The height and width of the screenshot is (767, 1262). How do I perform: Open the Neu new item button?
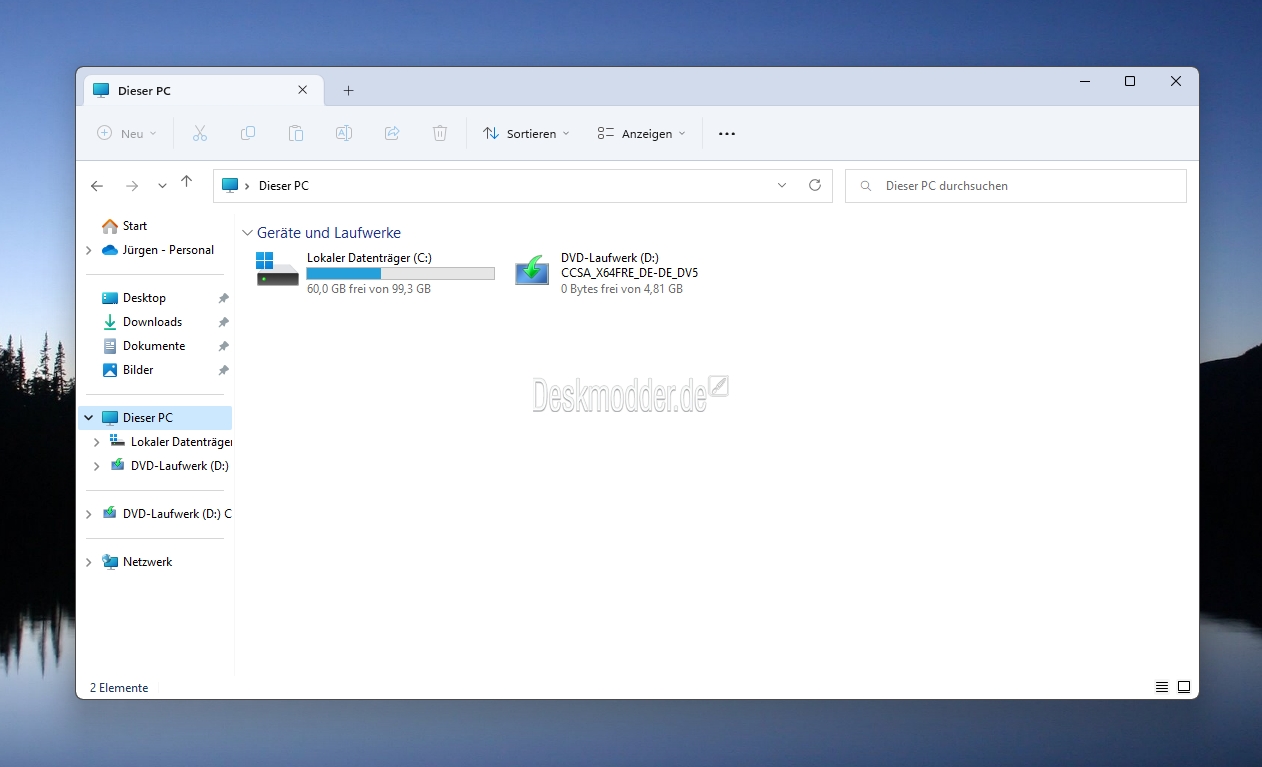[x=127, y=133]
